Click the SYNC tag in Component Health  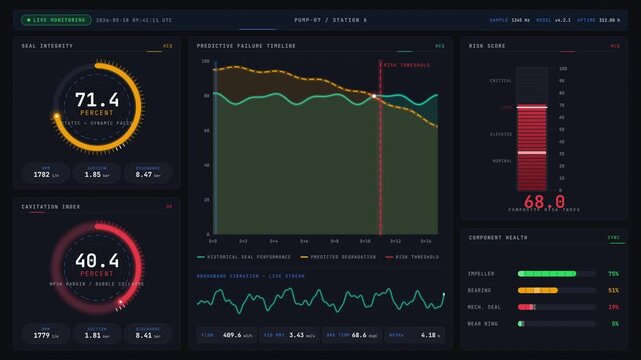coord(613,237)
